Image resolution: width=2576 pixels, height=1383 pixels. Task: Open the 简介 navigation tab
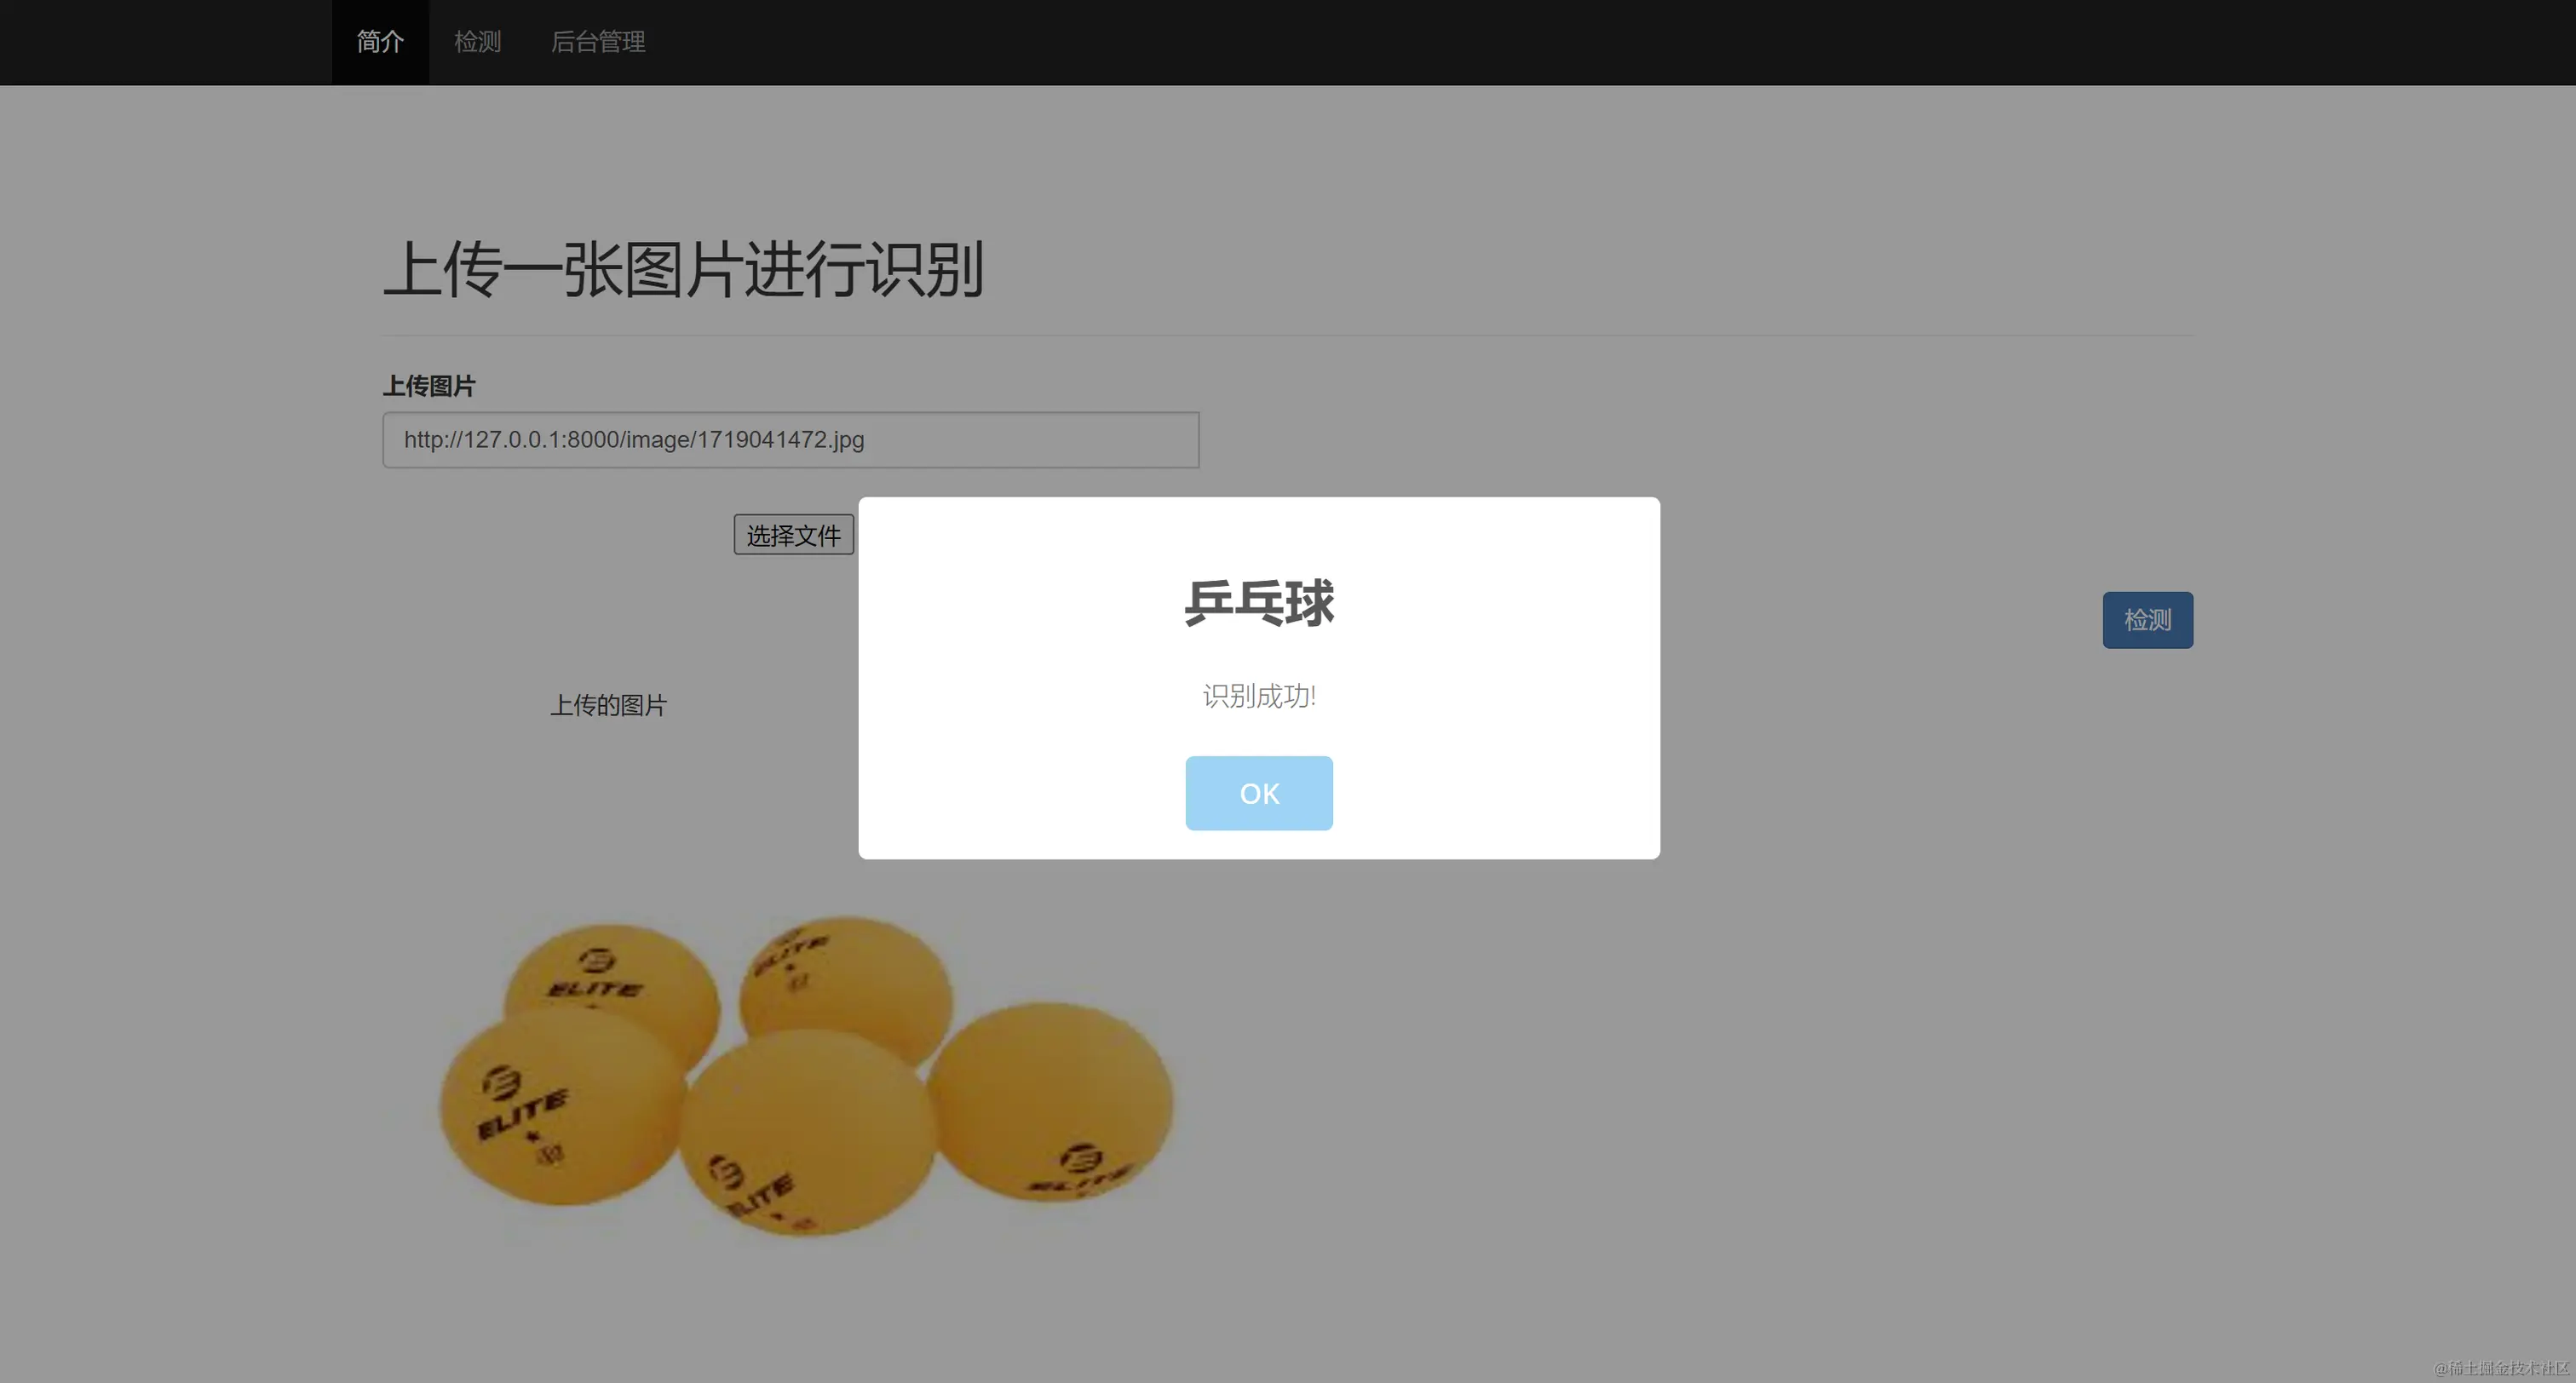[x=380, y=42]
